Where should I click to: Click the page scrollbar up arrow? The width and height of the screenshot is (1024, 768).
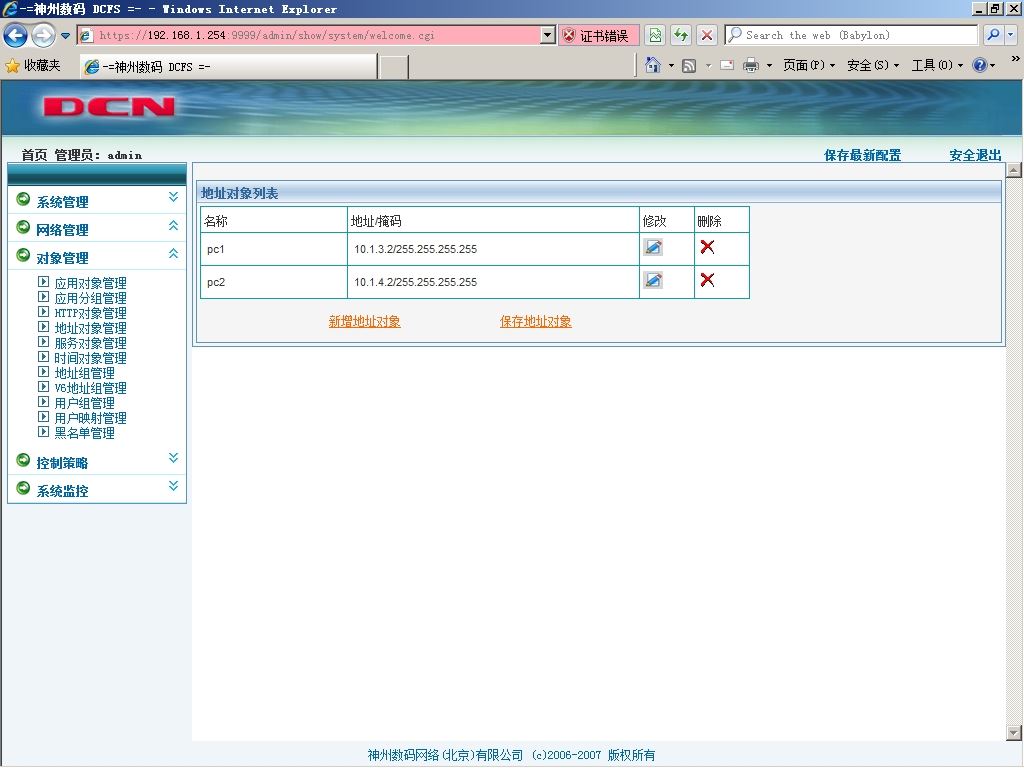click(x=1014, y=170)
